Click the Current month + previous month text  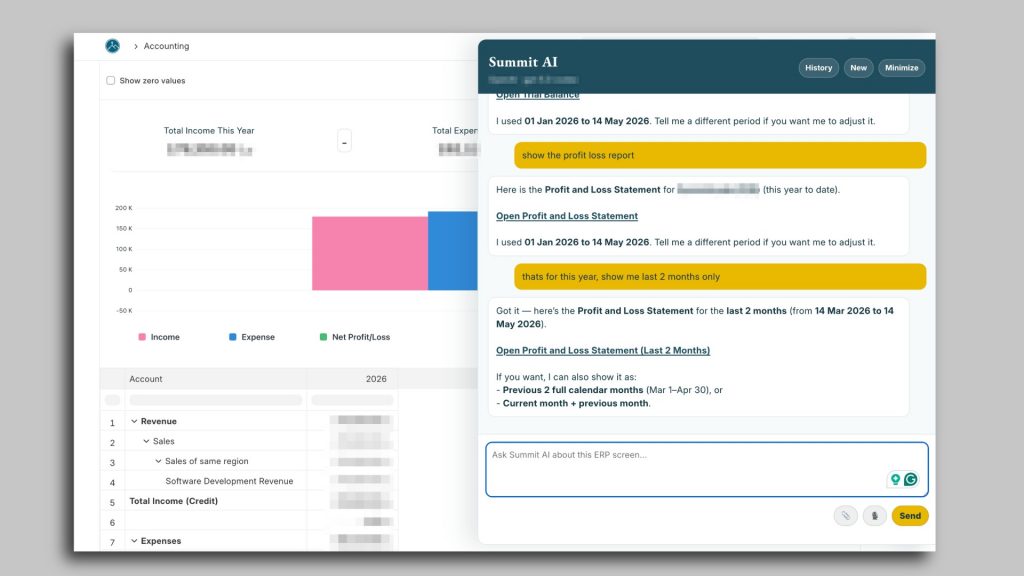pyautogui.click(x=575, y=404)
